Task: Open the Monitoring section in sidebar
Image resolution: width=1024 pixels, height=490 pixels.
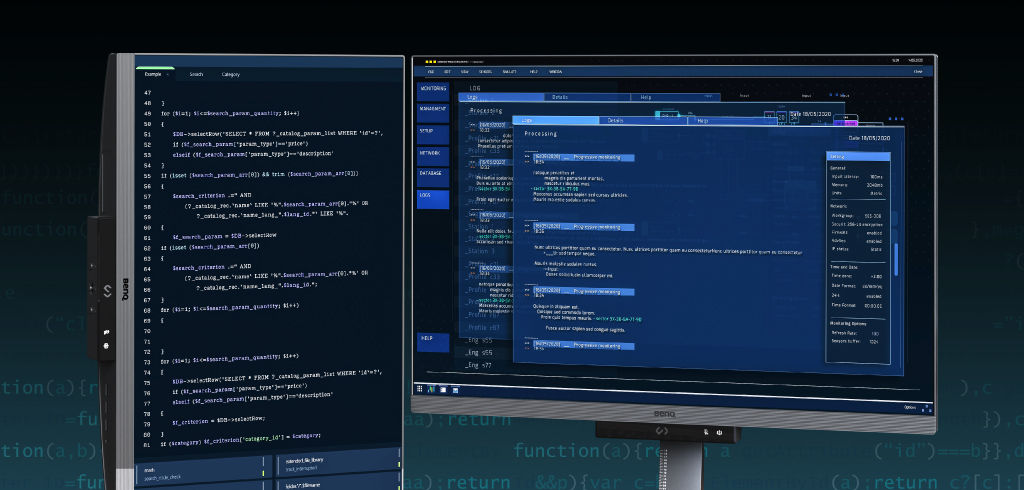Action: (433, 89)
